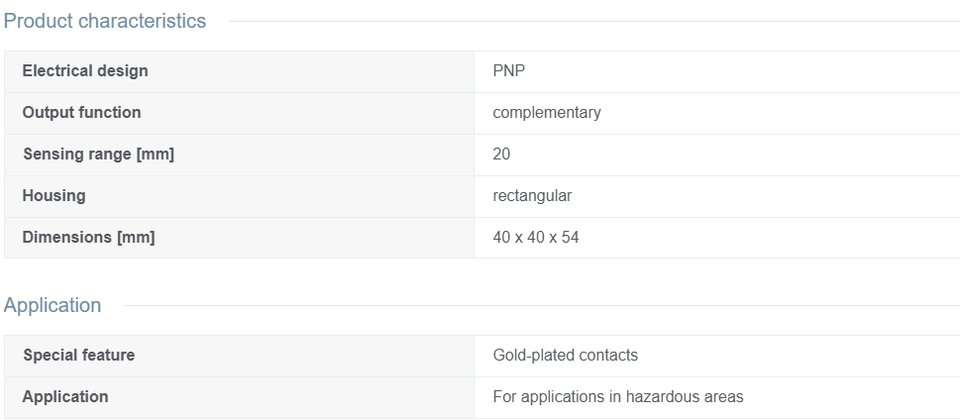Select the Dimensions [mm] label
The image size is (960, 420).
pyautogui.click(x=89, y=237)
